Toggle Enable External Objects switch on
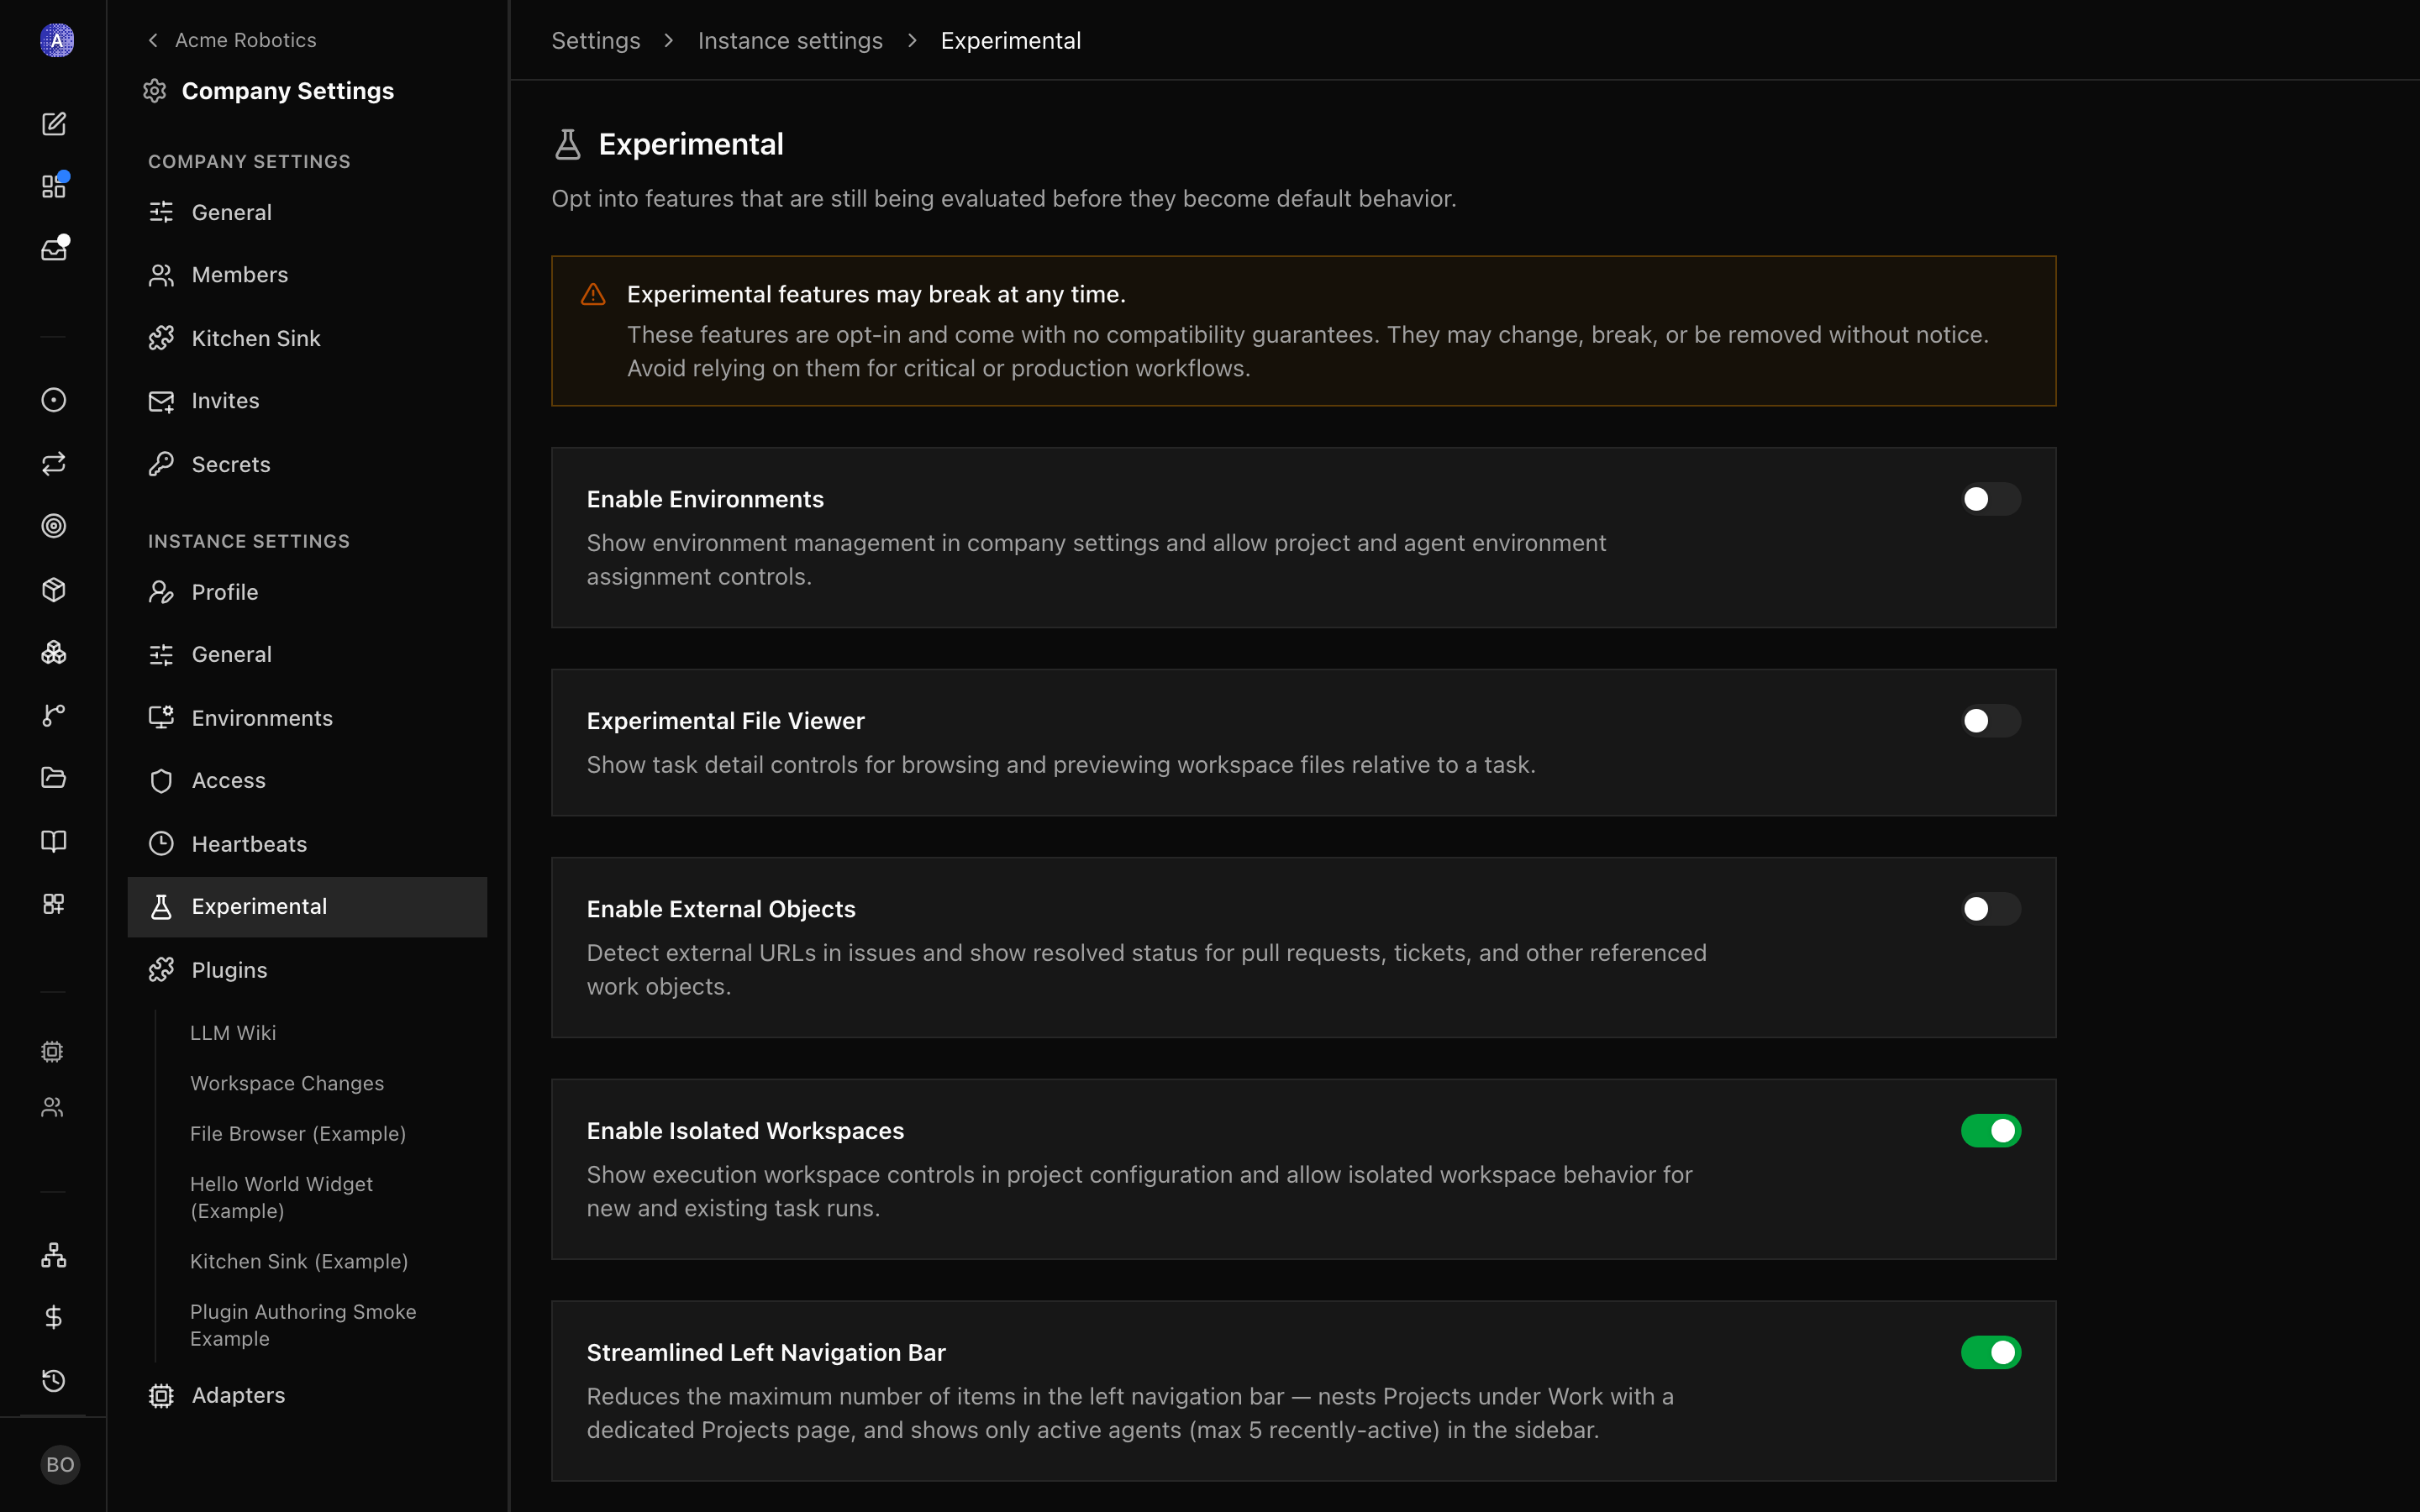Image resolution: width=2420 pixels, height=1512 pixels. [x=1990, y=909]
